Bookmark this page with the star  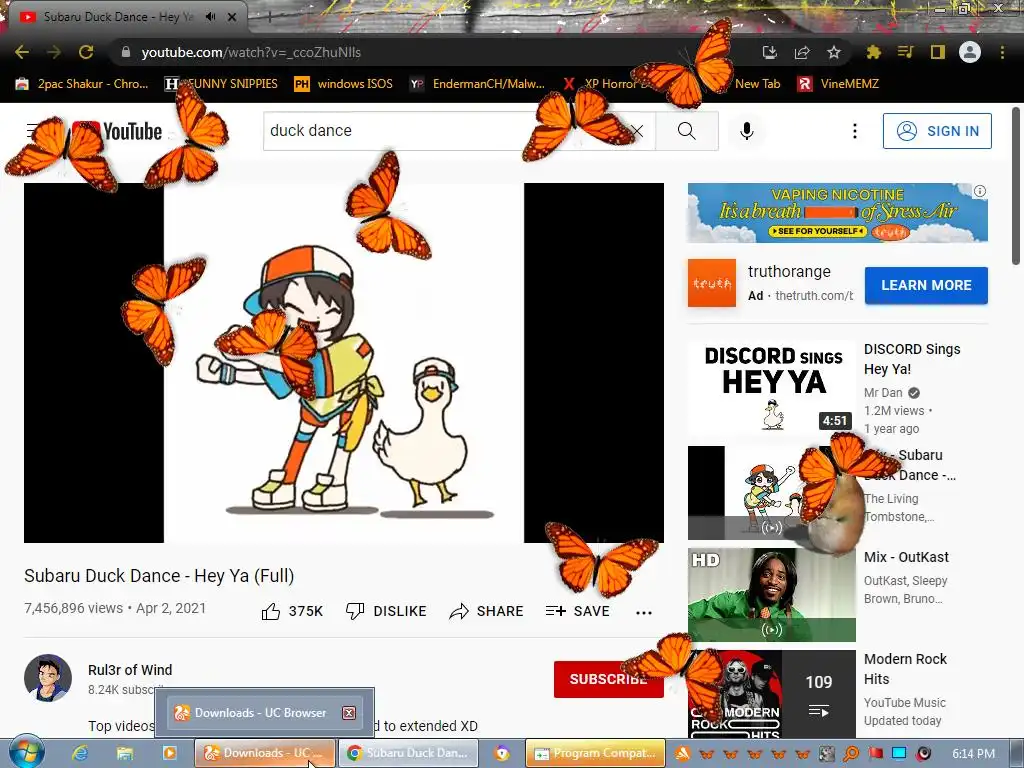coord(834,52)
